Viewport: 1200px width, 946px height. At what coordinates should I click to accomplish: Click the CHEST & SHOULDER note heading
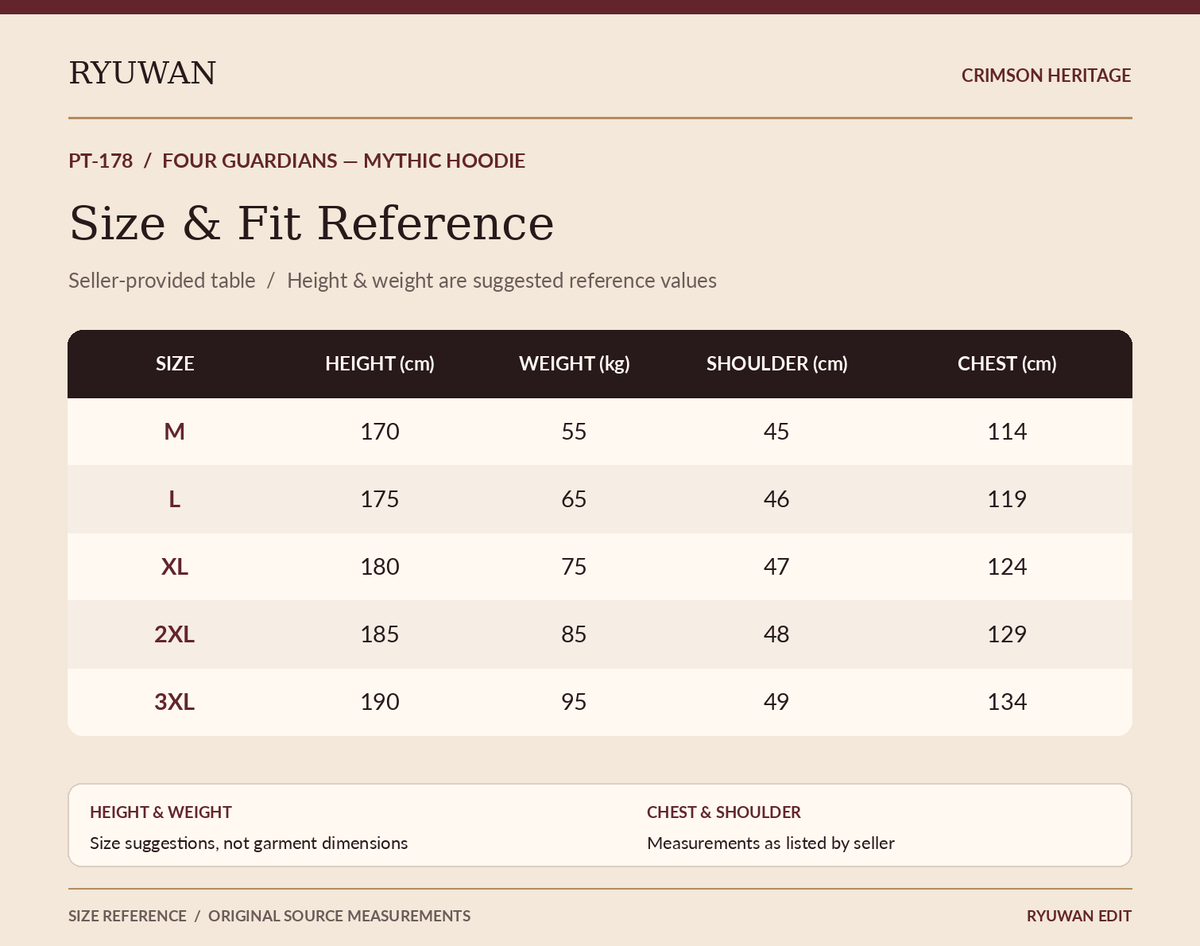pos(724,813)
